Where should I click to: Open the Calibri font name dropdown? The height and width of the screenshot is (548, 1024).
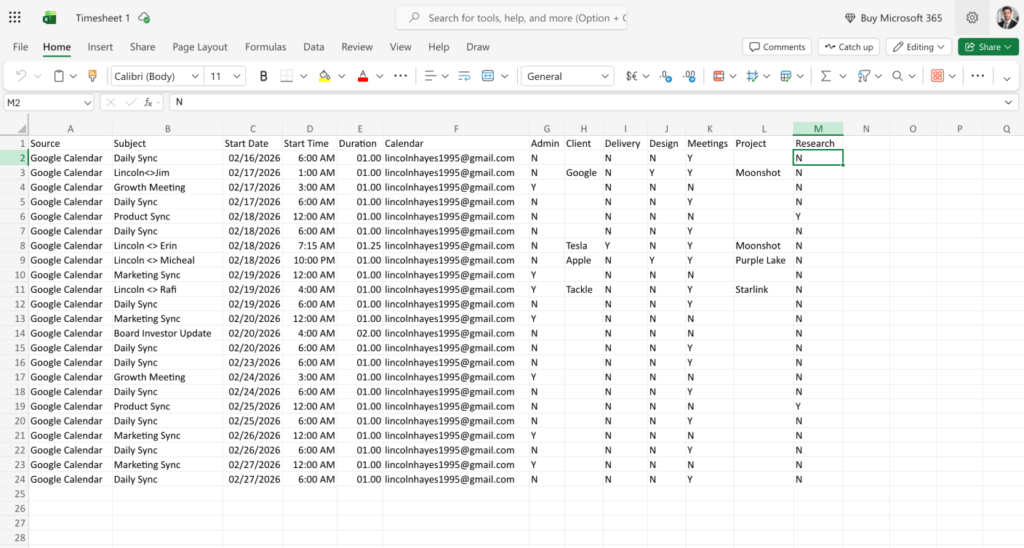pyautogui.click(x=194, y=76)
